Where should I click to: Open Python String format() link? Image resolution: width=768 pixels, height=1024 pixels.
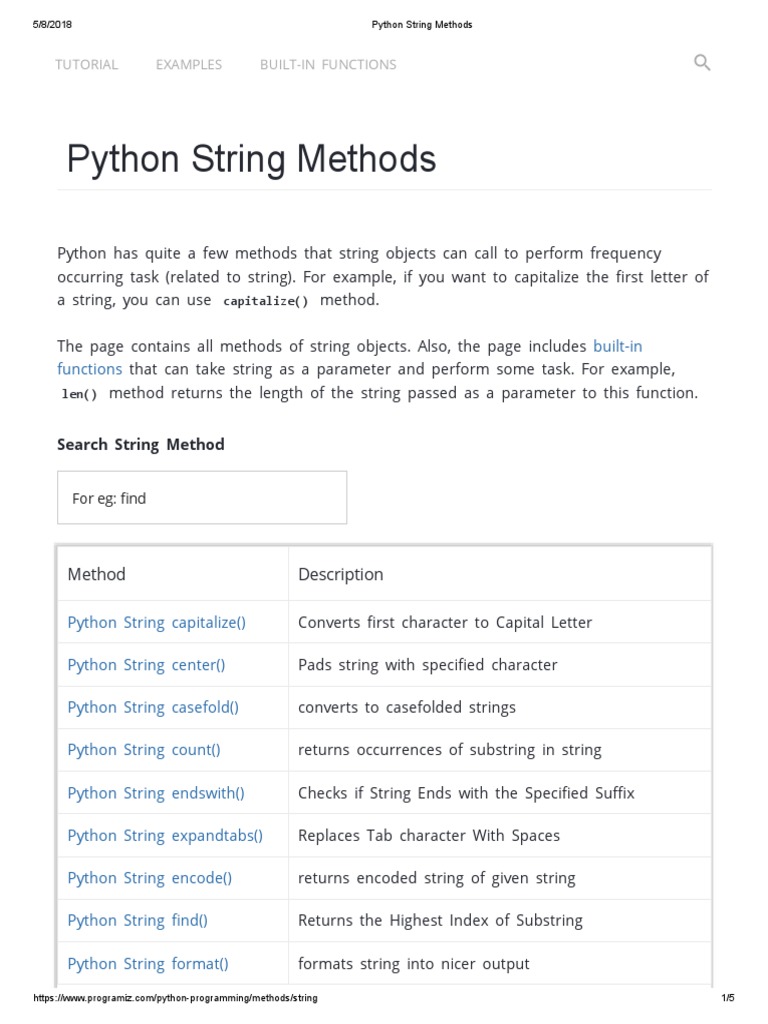pyautogui.click(x=148, y=964)
